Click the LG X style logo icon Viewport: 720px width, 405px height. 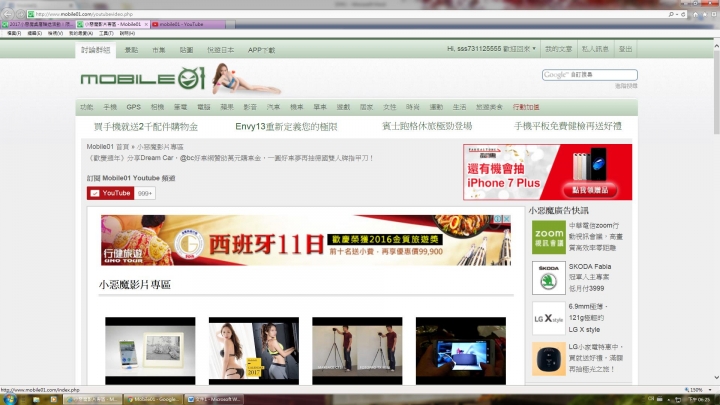[549, 318]
